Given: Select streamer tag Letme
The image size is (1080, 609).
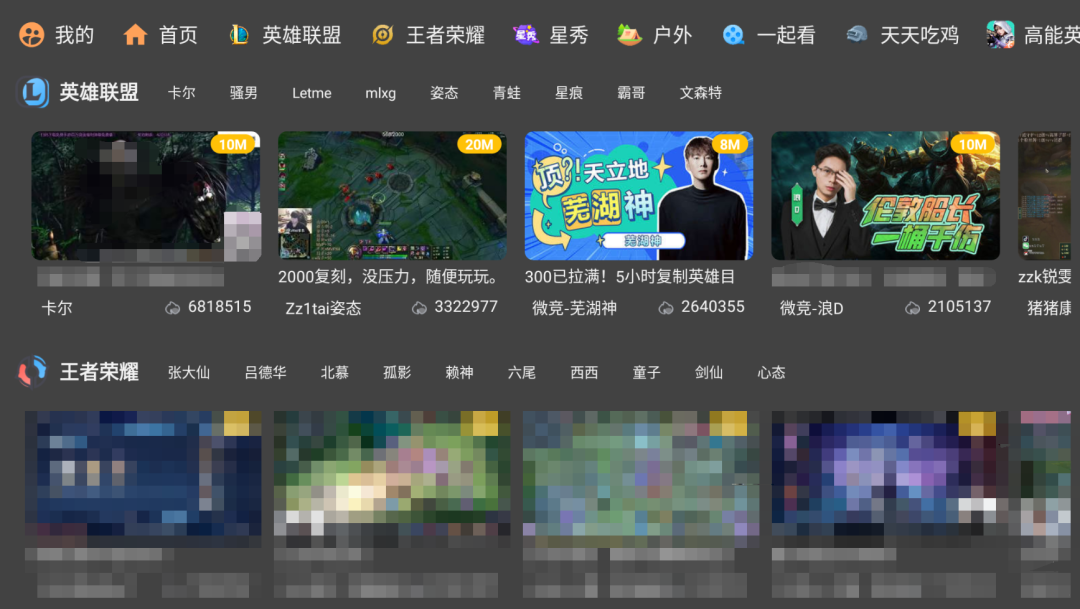Looking at the screenshot, I should coord(311,93).
